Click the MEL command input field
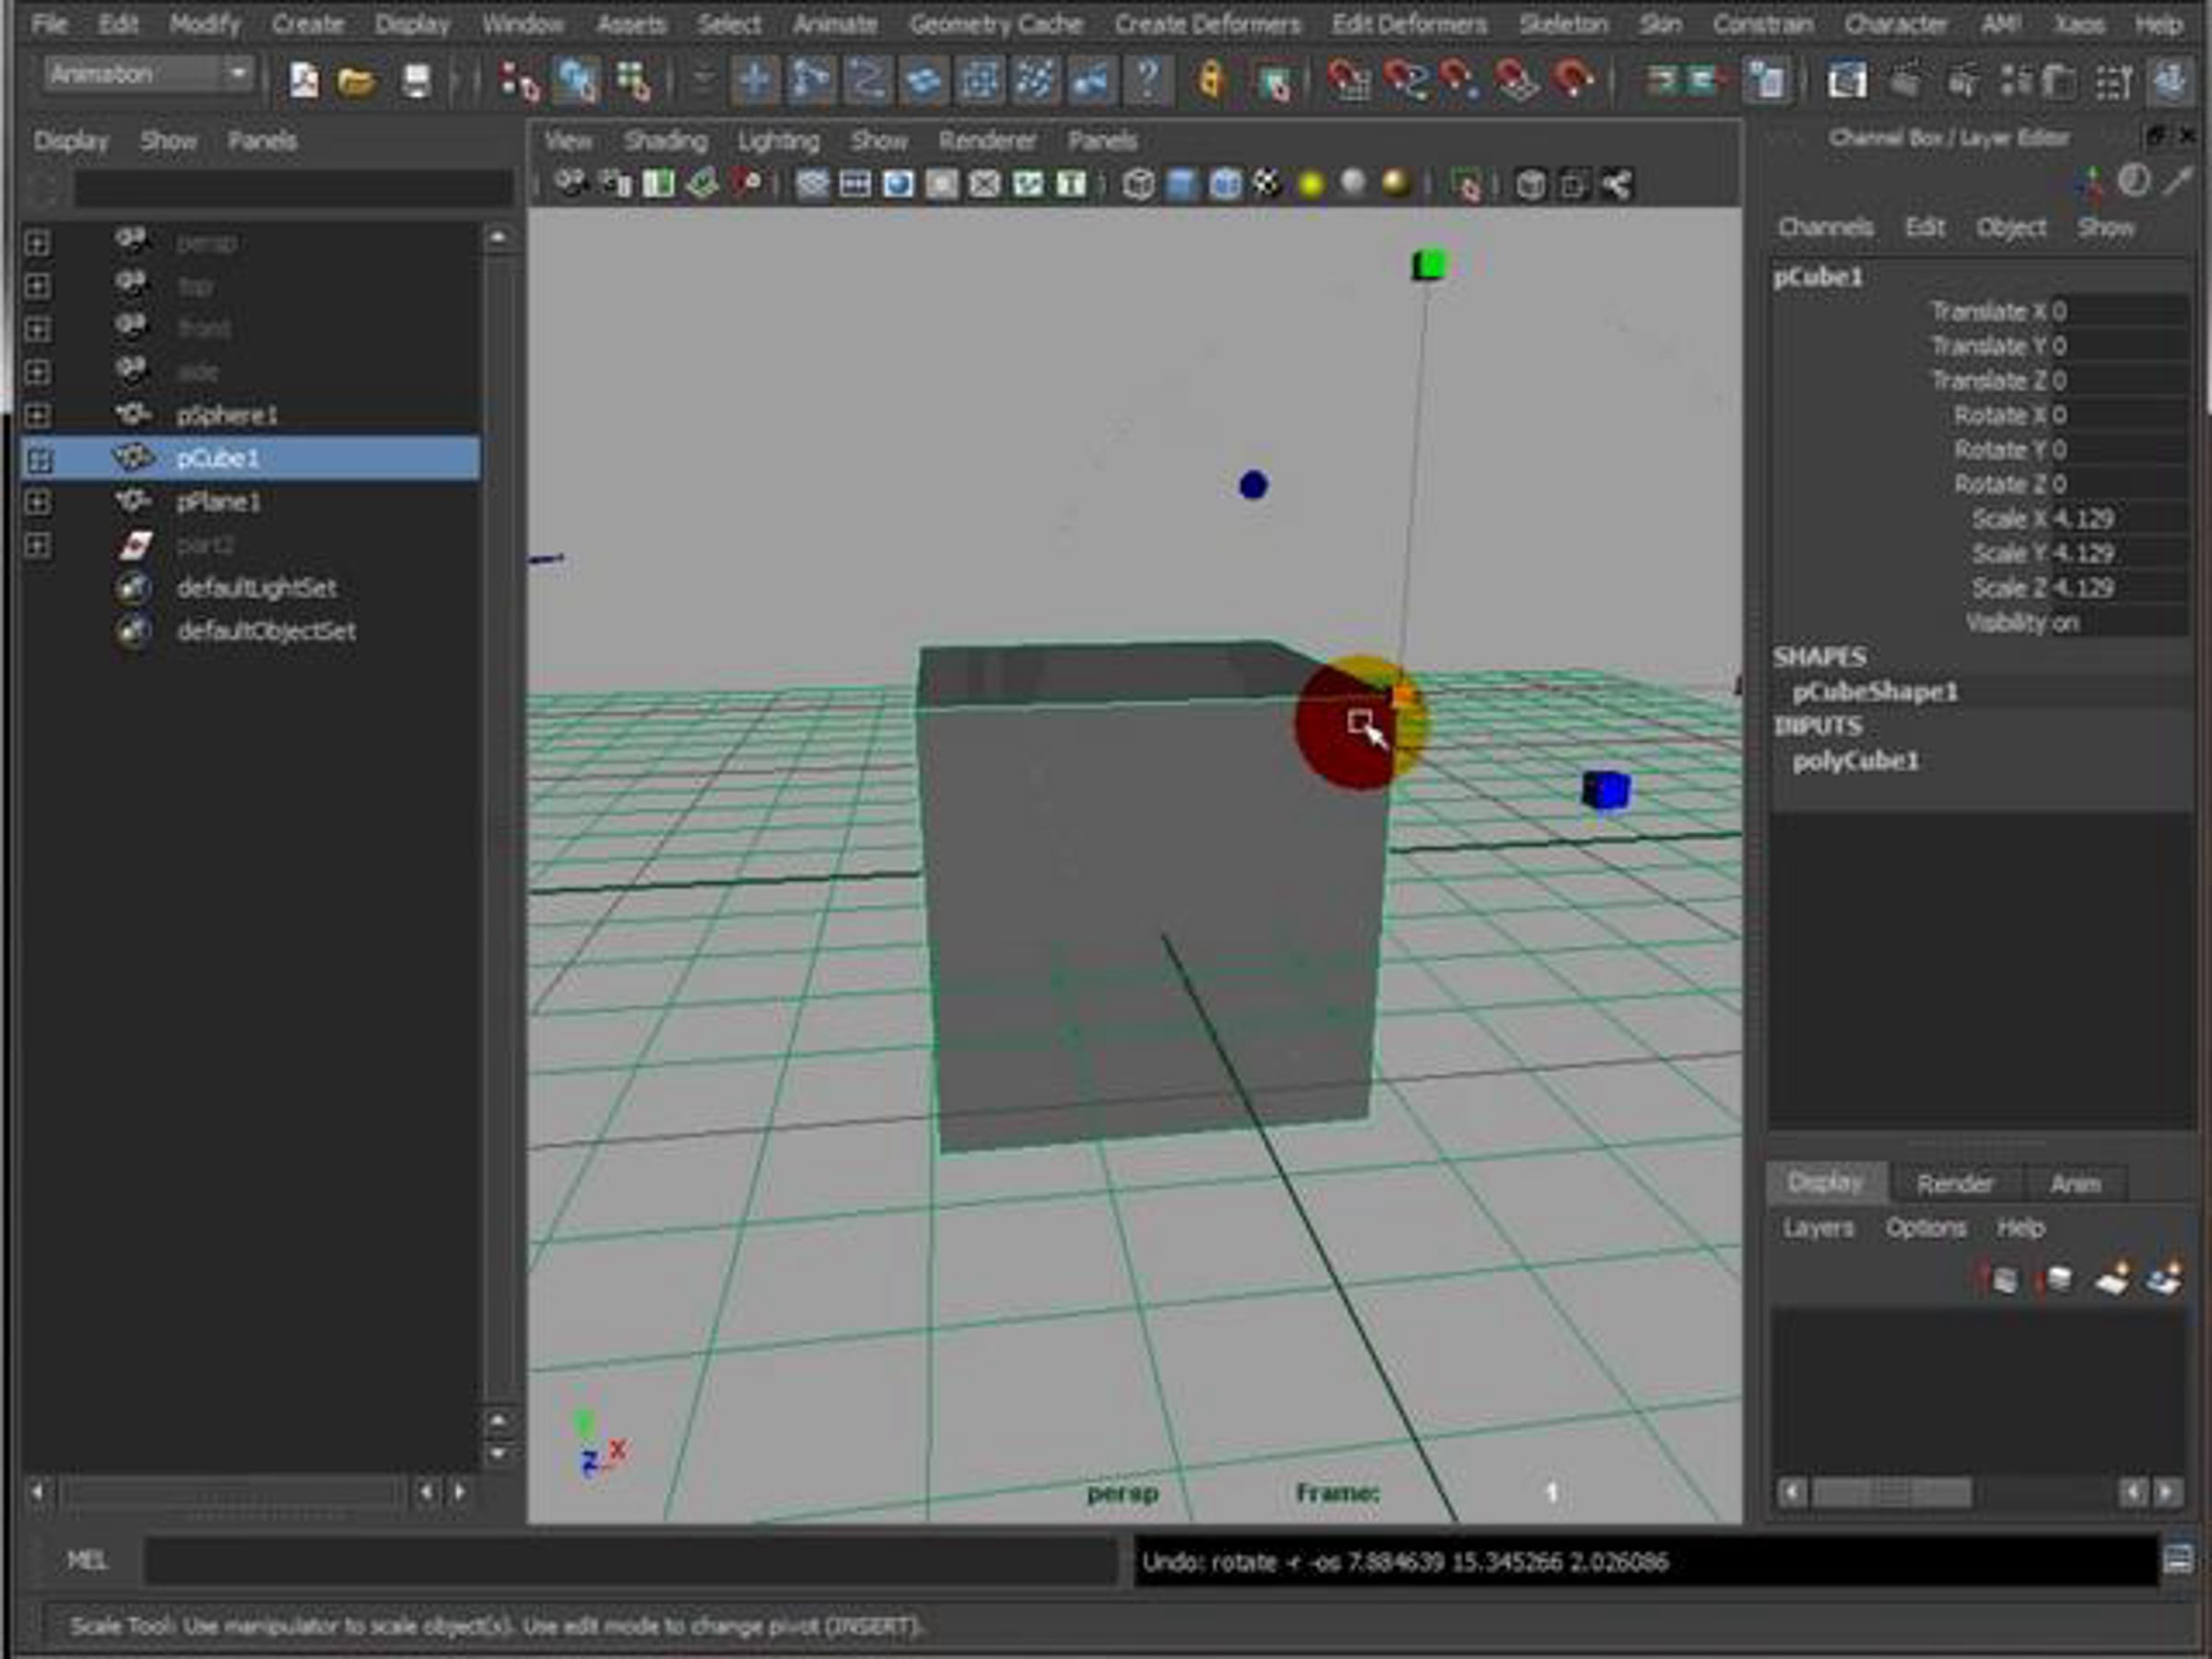2212x1659 pixels. (630, 1561)
